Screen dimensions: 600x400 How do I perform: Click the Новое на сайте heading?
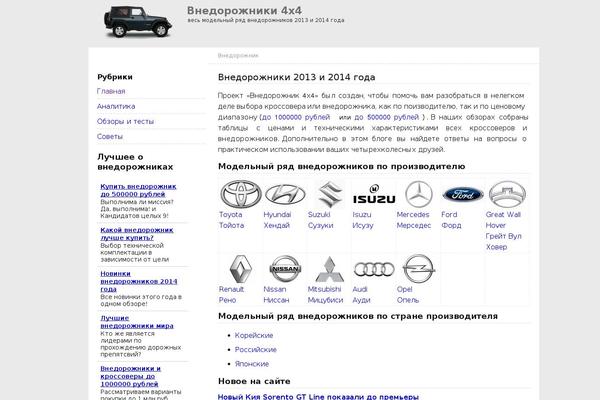[x=254, y=381]
